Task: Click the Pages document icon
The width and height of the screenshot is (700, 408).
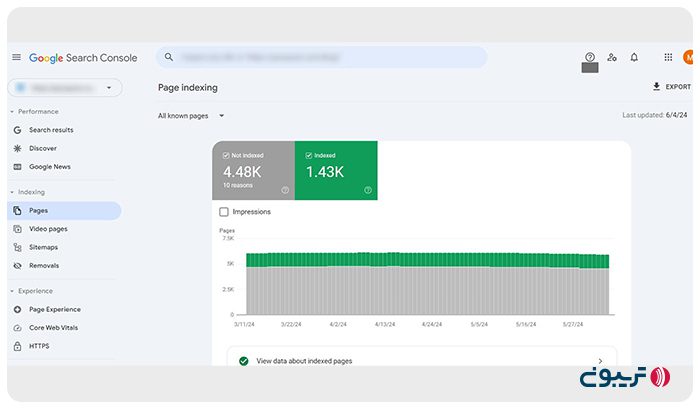Action: click(17, 211)
